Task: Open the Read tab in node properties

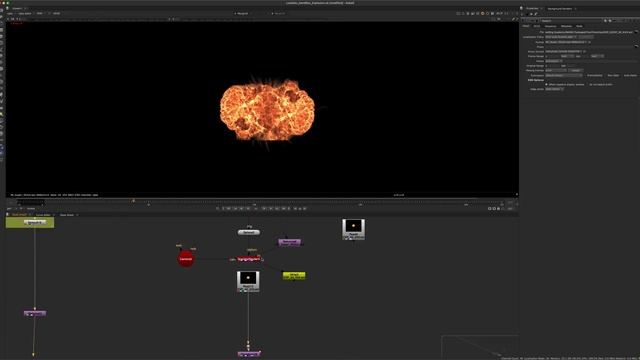Action: (x=526, y=26)
